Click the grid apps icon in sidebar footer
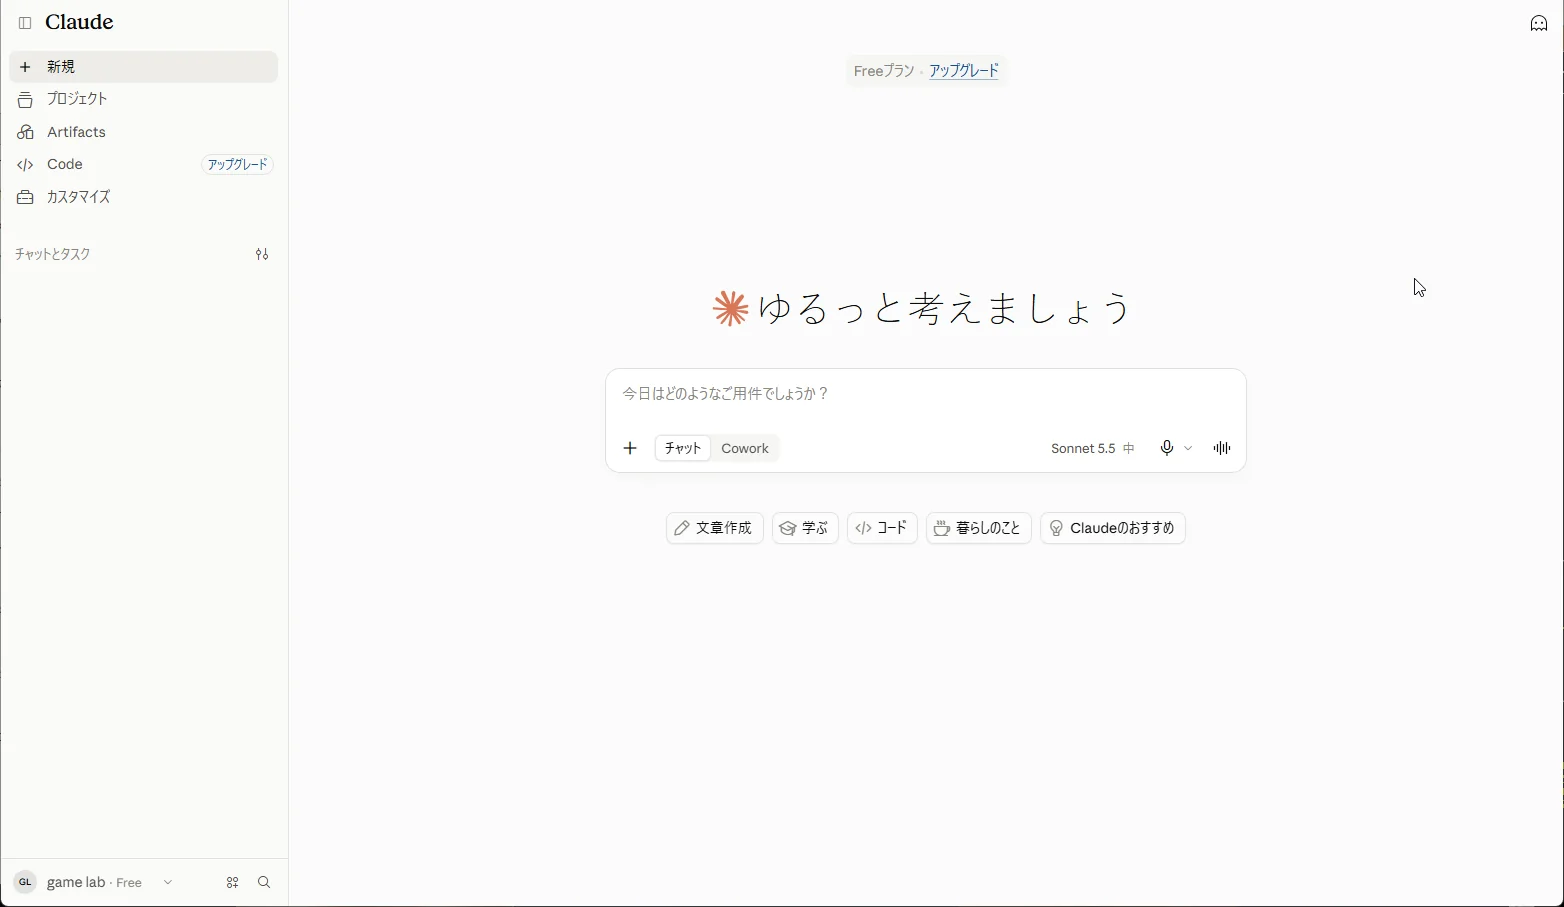1564x907 pixels. [x=232, y=882]
